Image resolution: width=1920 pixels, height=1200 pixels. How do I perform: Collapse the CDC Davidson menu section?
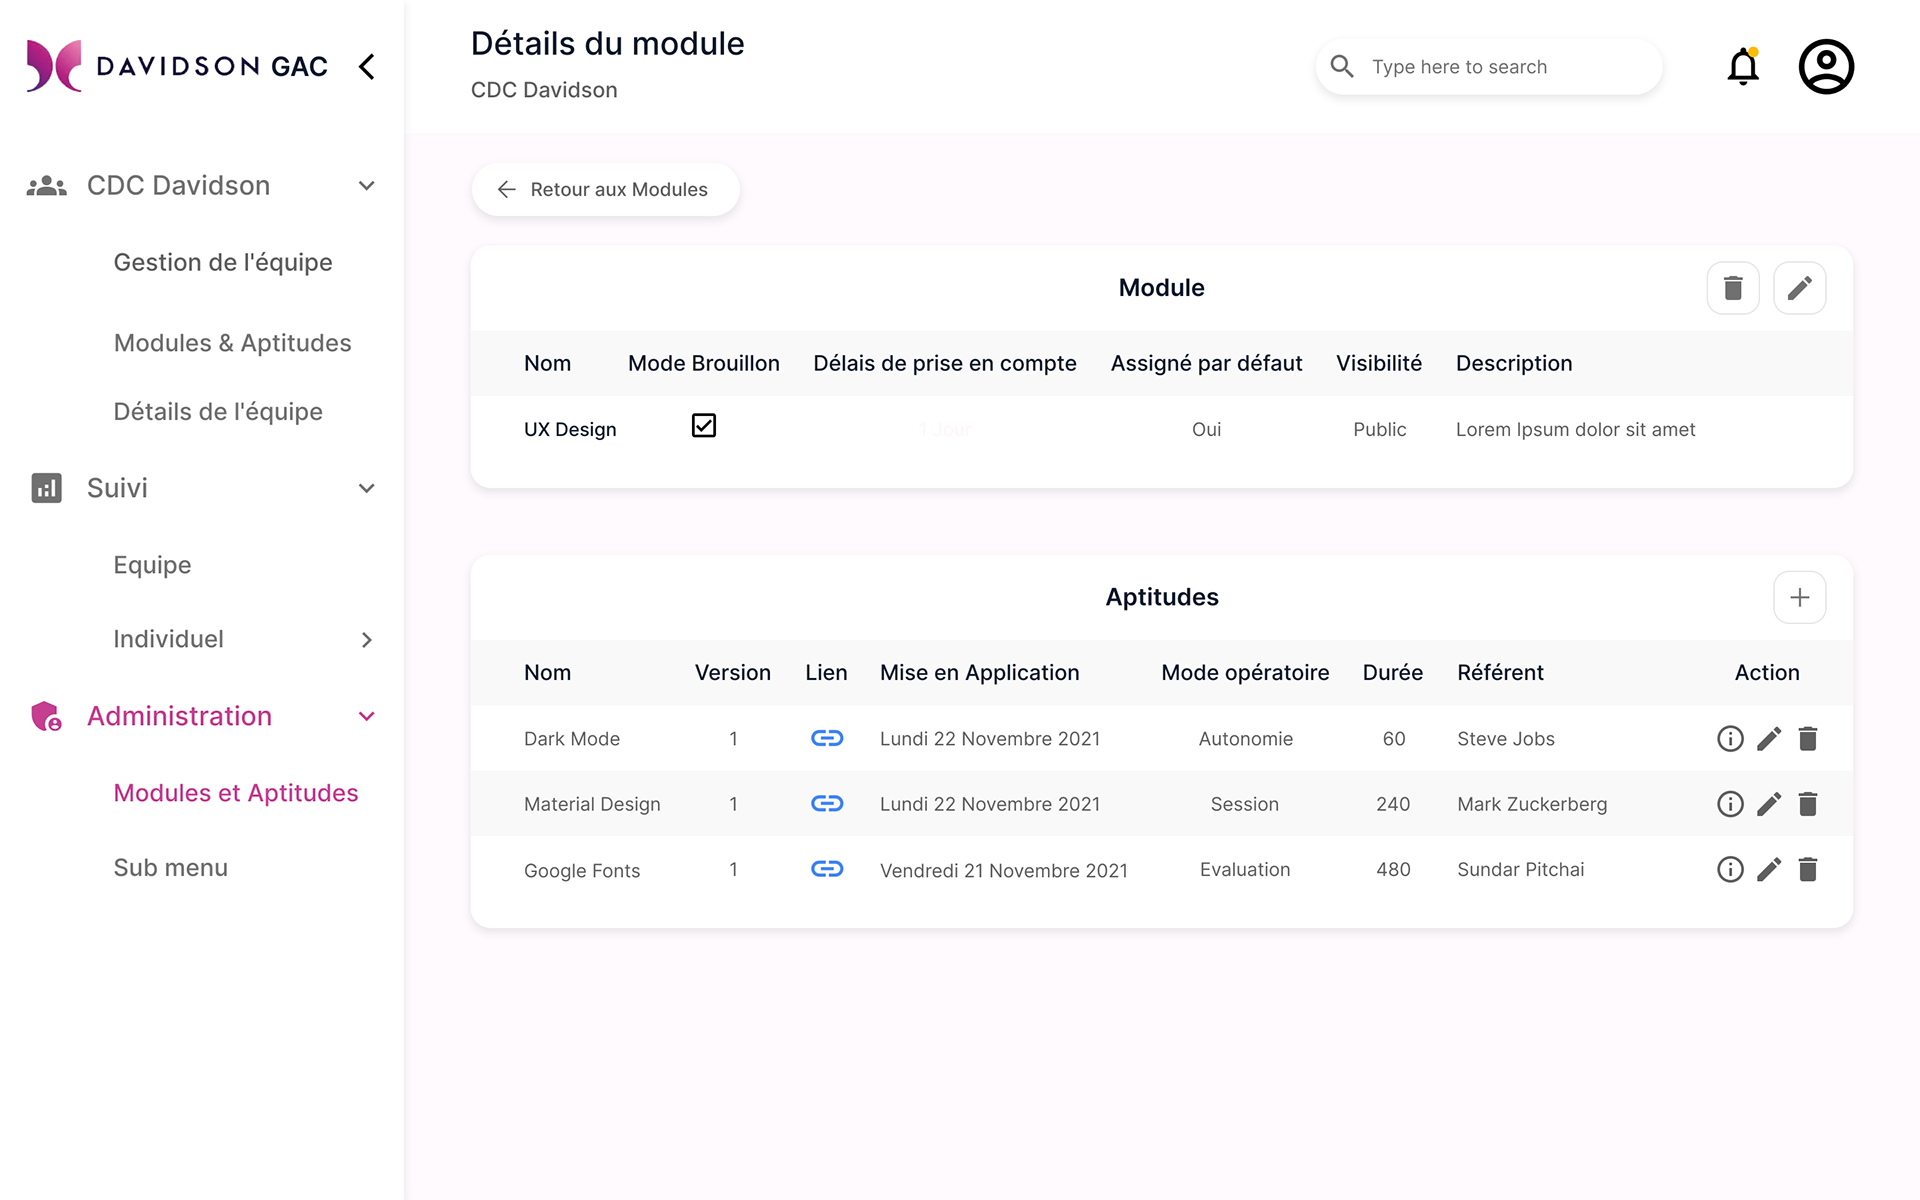[x=366, y=186]
